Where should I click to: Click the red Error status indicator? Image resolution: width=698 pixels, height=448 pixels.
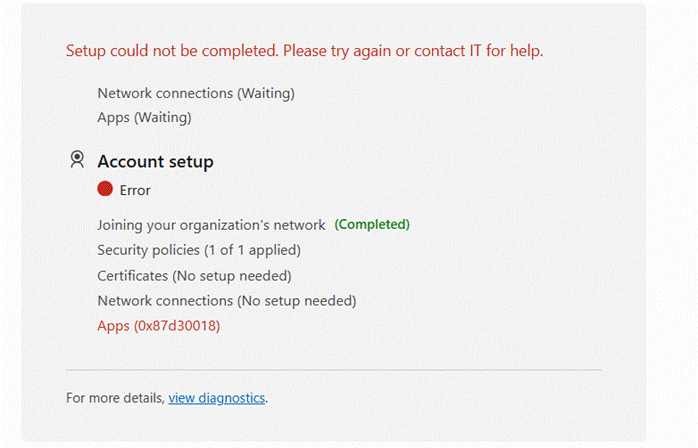105,189
